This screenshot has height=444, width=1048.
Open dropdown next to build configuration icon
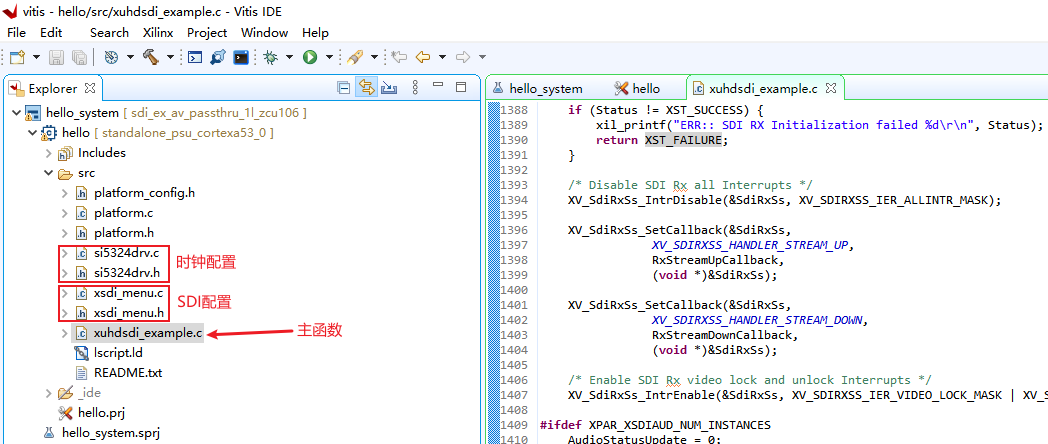coord(130,58)
